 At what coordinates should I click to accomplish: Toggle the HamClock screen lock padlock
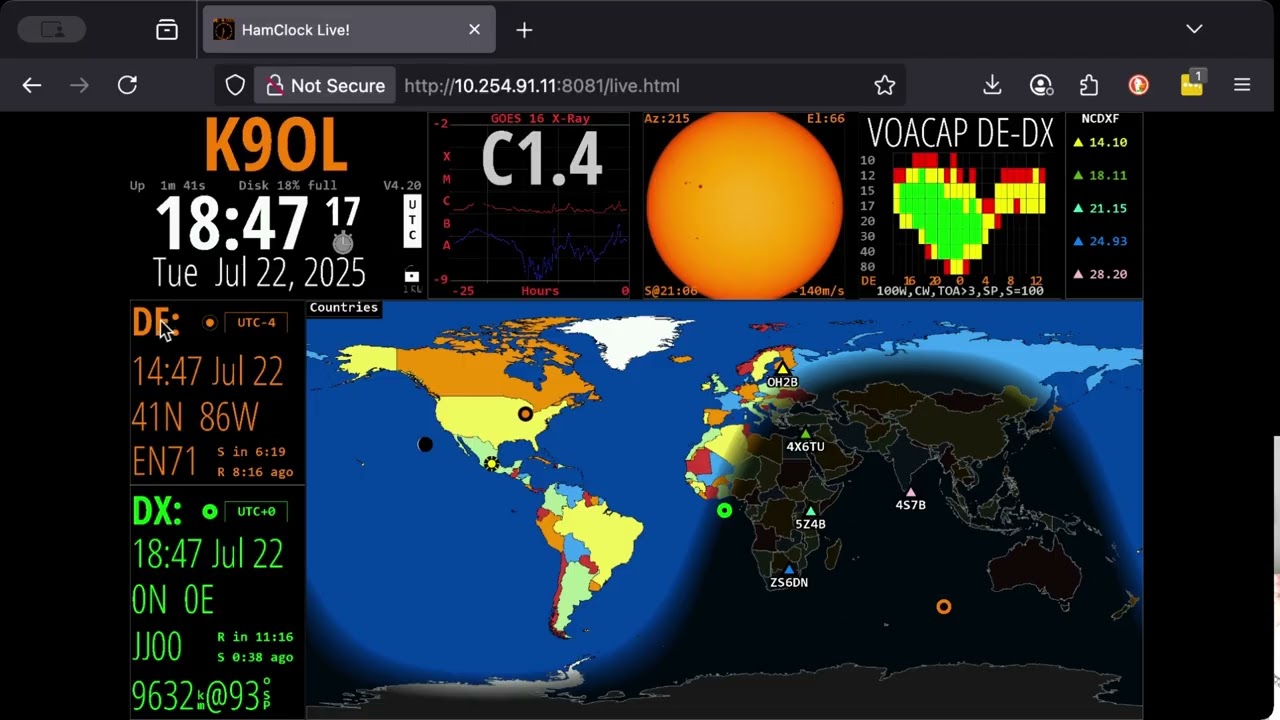pyautogui.click(x=412, y=275)
